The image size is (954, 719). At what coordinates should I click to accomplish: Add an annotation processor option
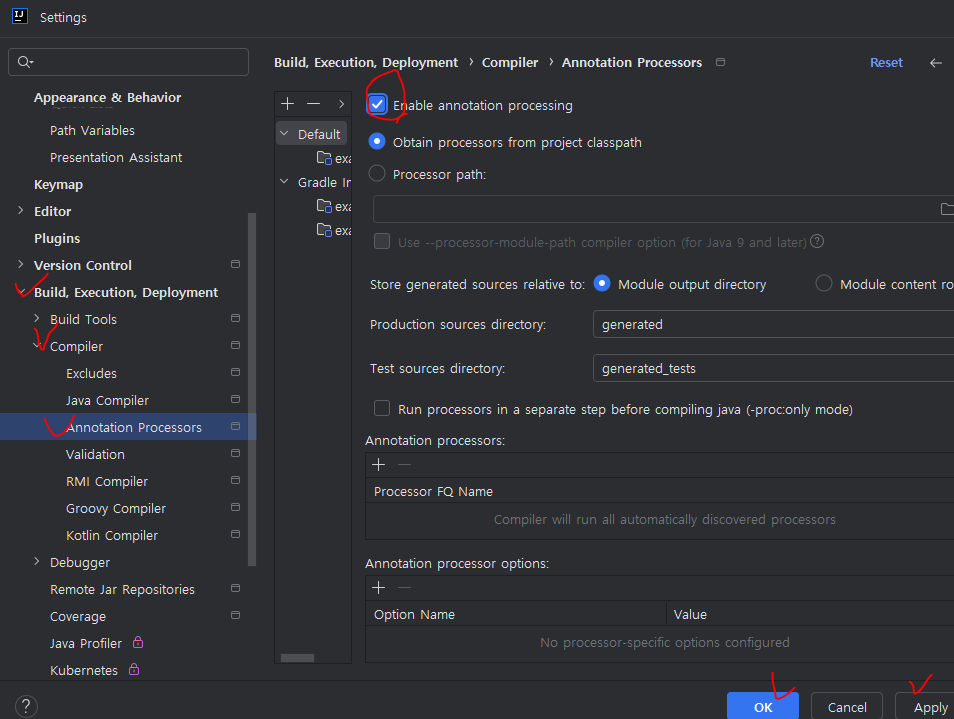[378, 588]
